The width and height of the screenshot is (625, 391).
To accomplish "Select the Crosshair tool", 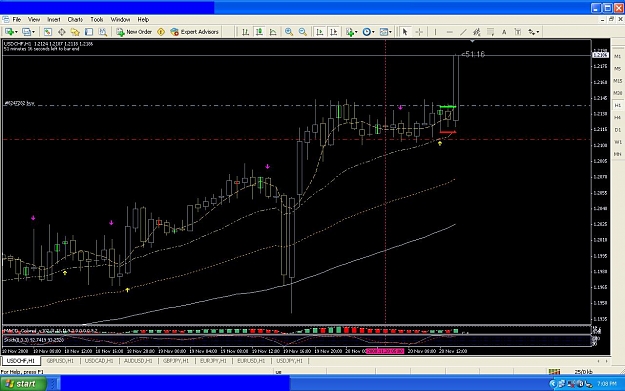I will point(419,32).
